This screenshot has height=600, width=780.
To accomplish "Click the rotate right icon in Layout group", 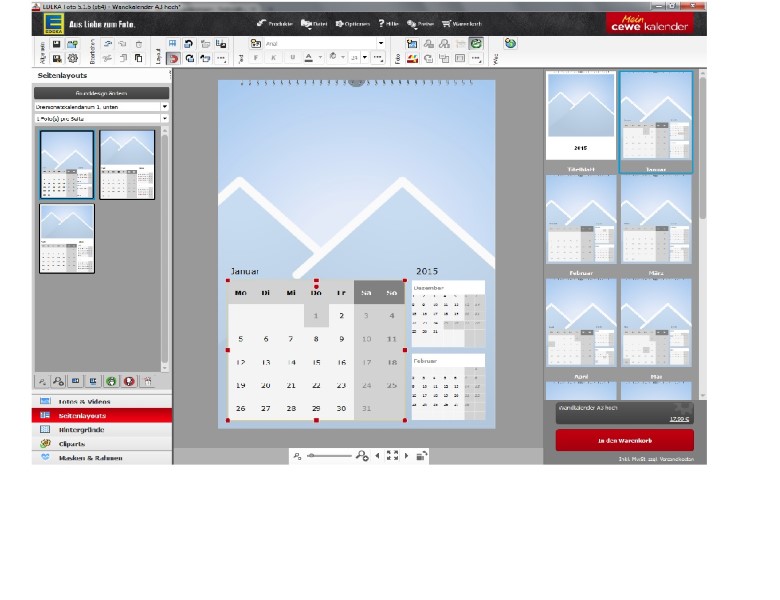I will 189,58.
